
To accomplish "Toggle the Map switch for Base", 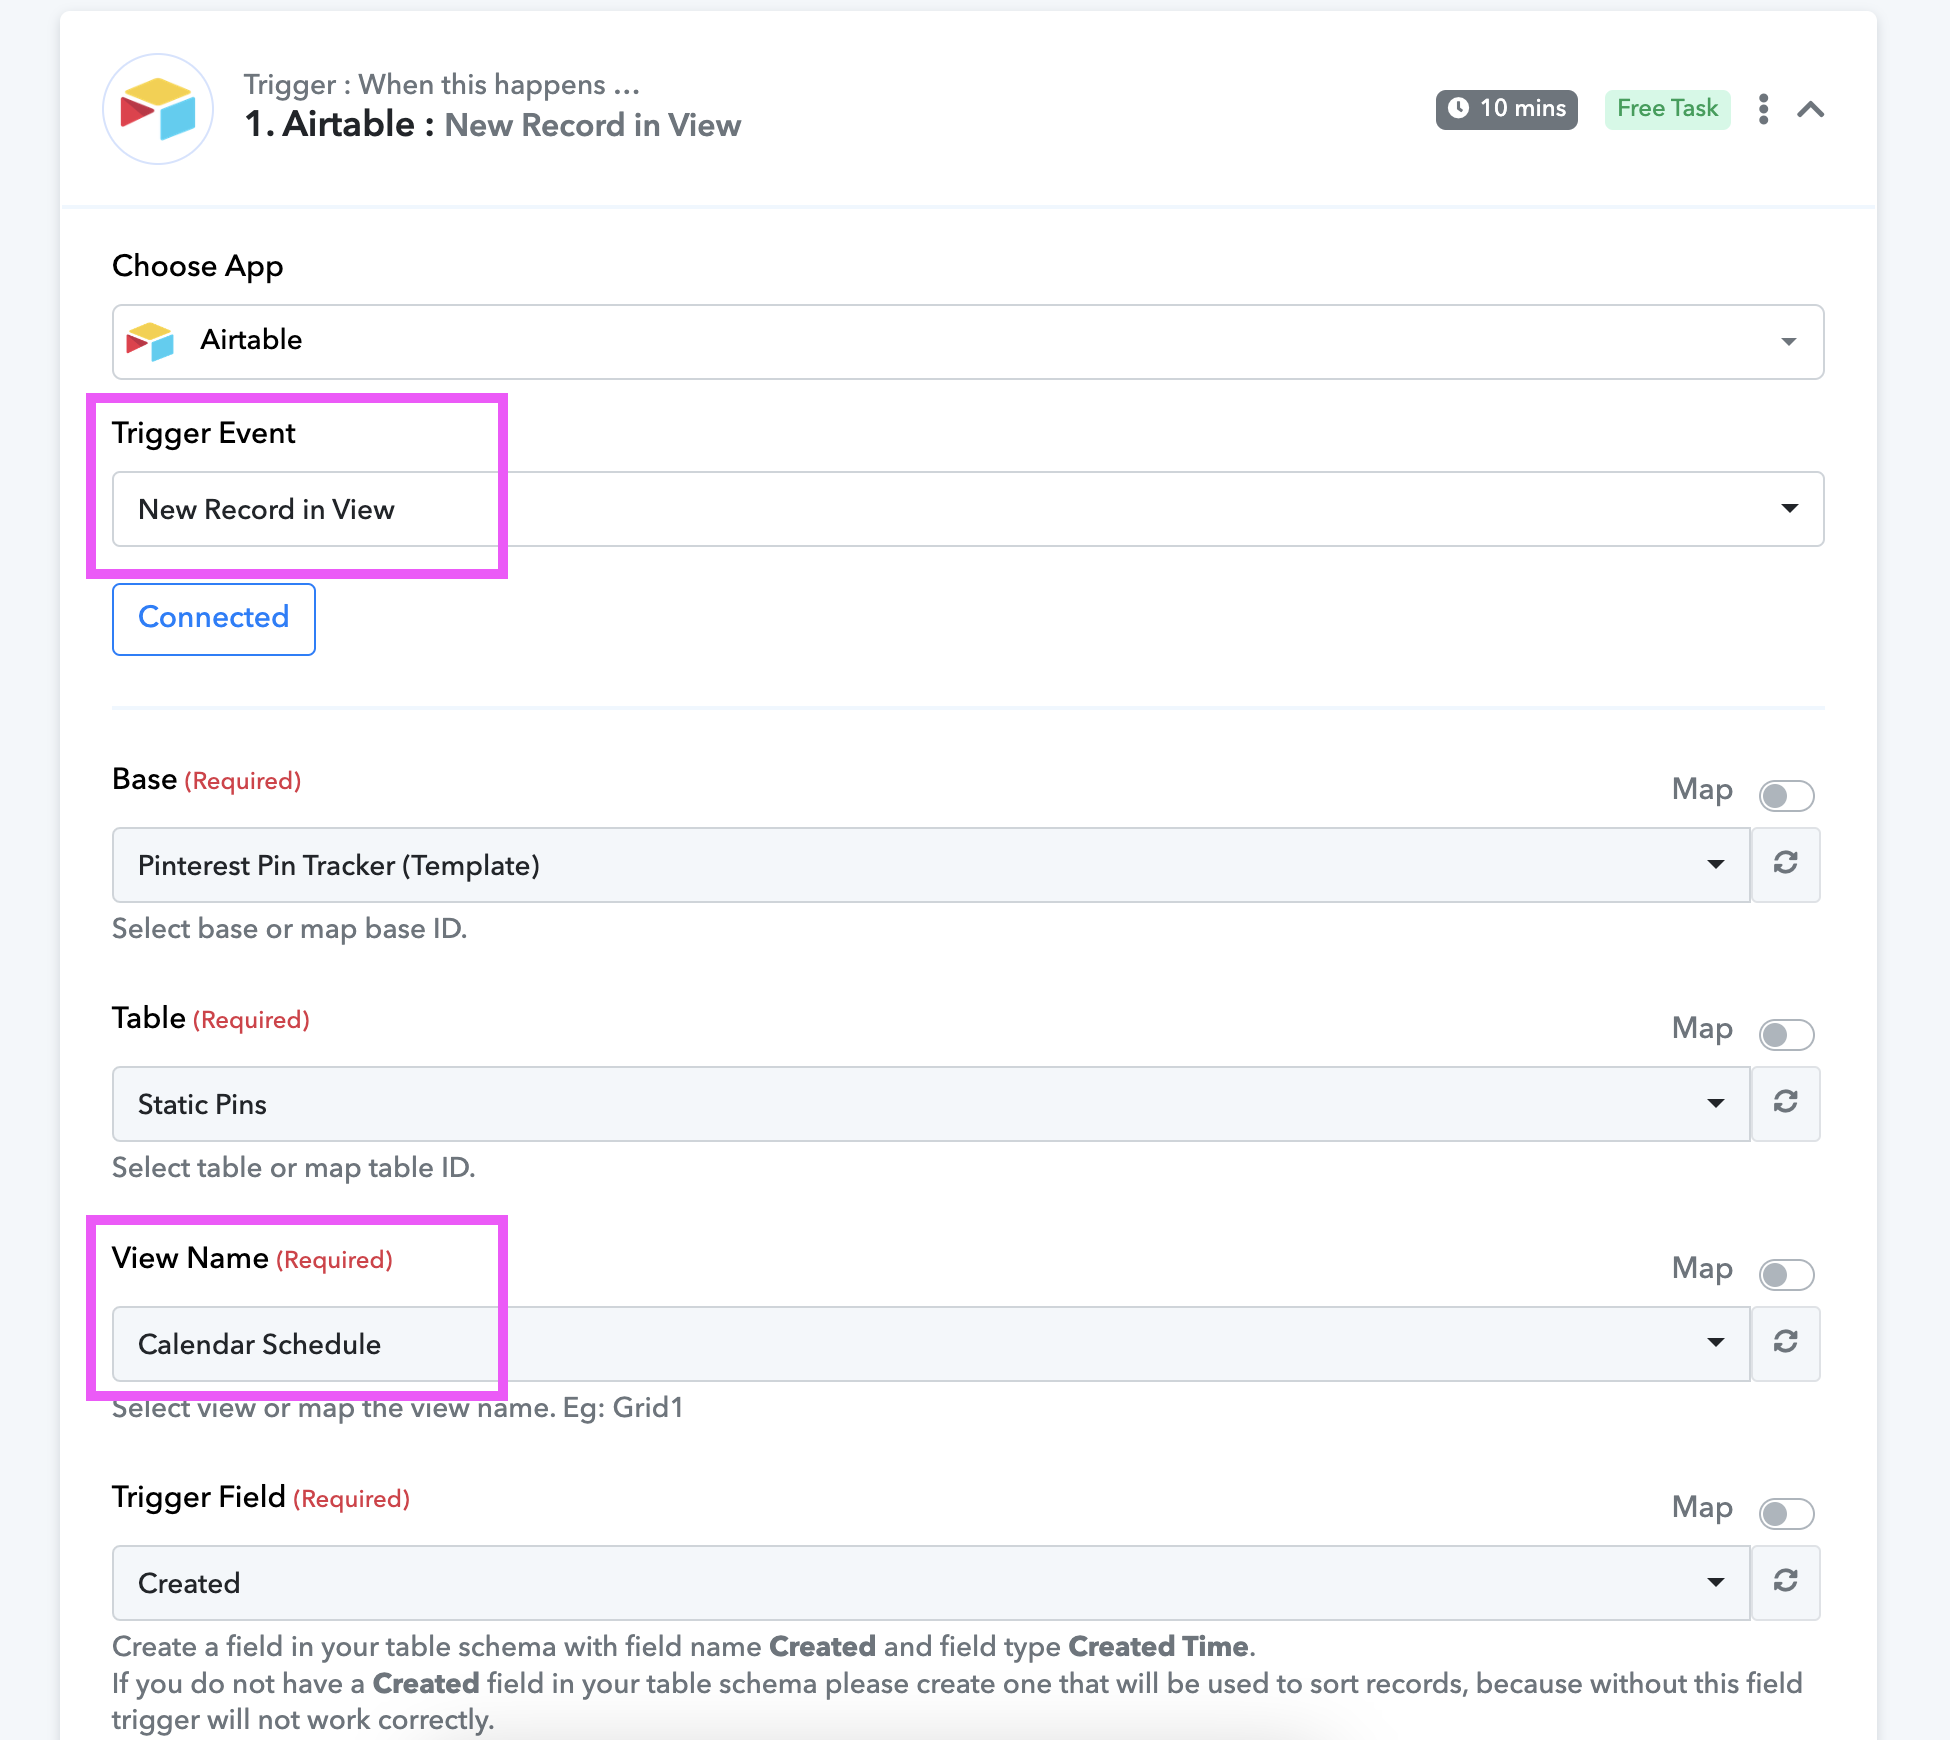I will click(1786, 795).
